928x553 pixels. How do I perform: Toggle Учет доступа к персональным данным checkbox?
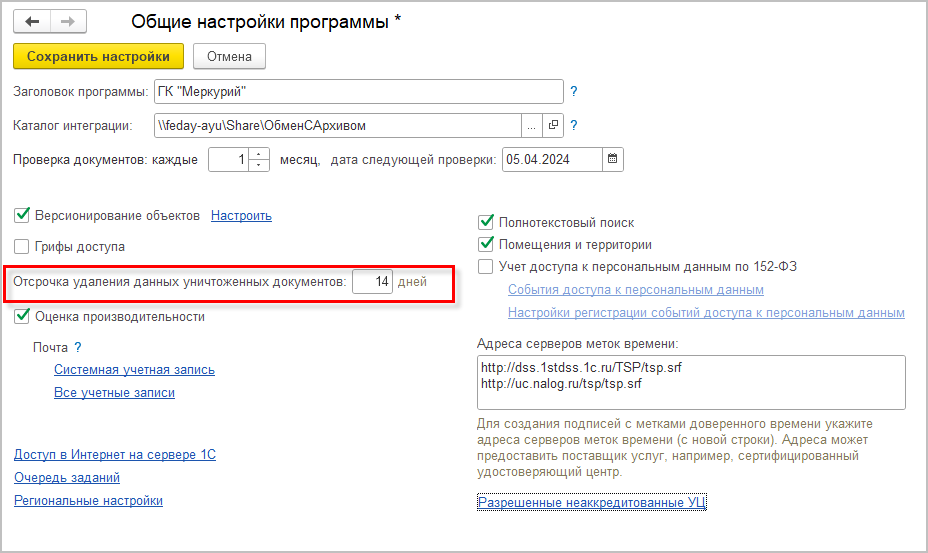point(486,266)
